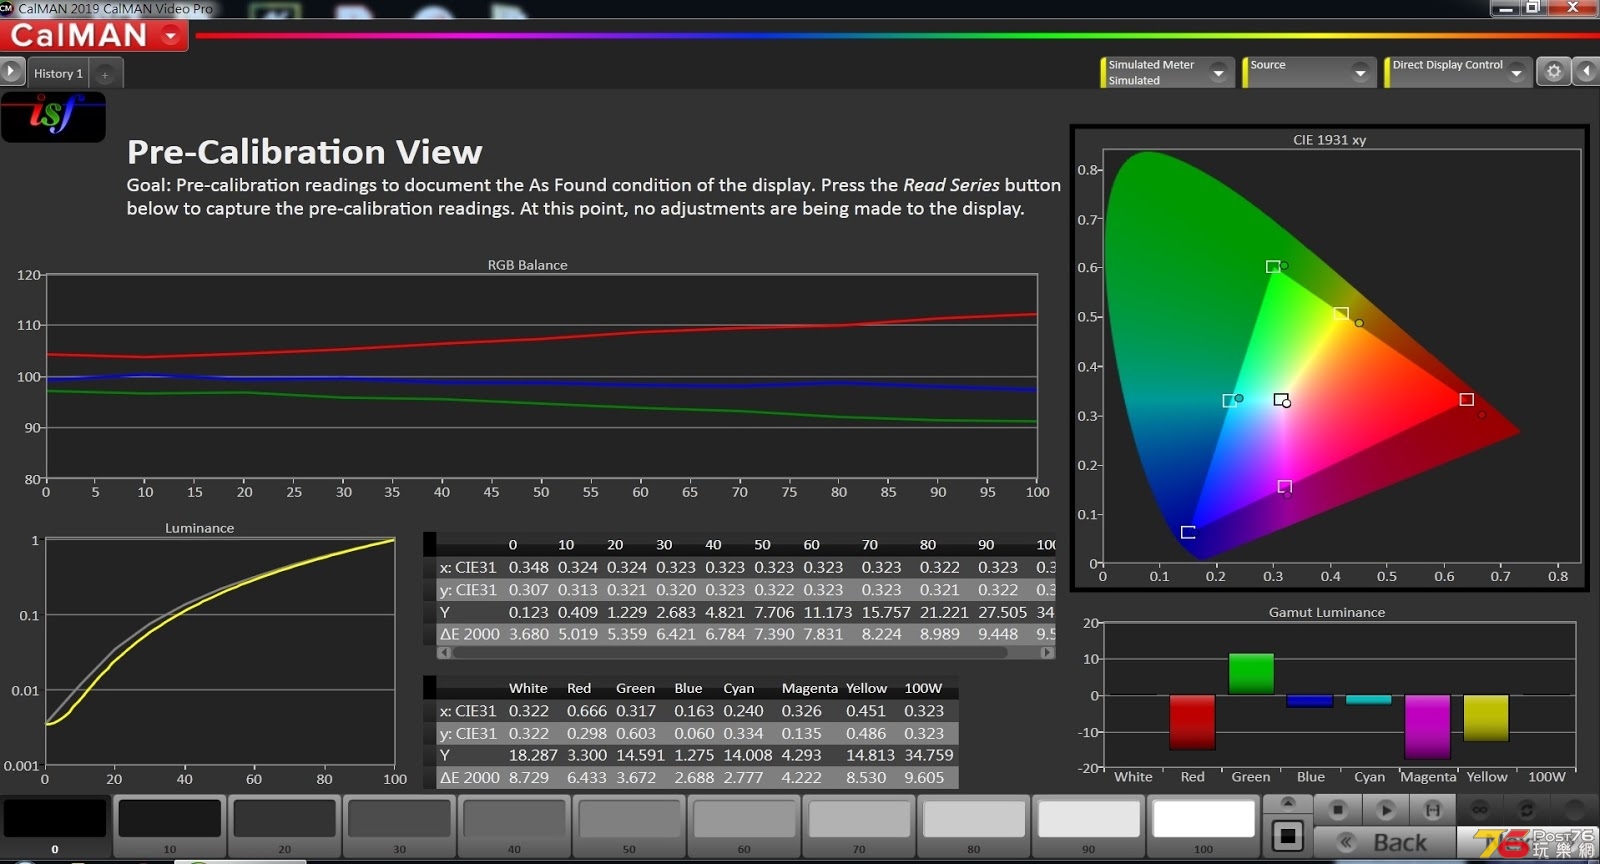Select the 70 percent grayscale patch
The image size is (1600, 864).
coord(859,826)
